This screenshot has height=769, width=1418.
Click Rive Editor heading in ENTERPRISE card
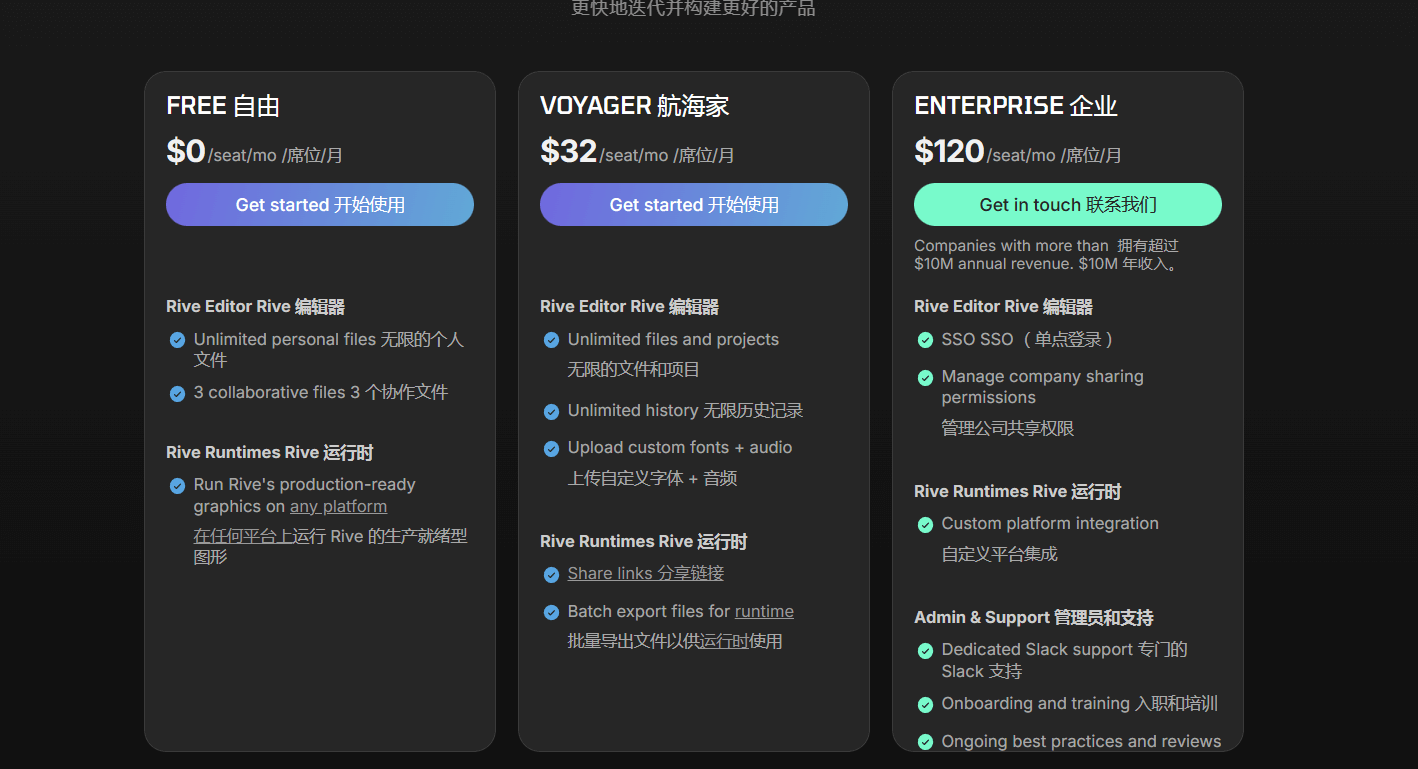[1003, 307]
